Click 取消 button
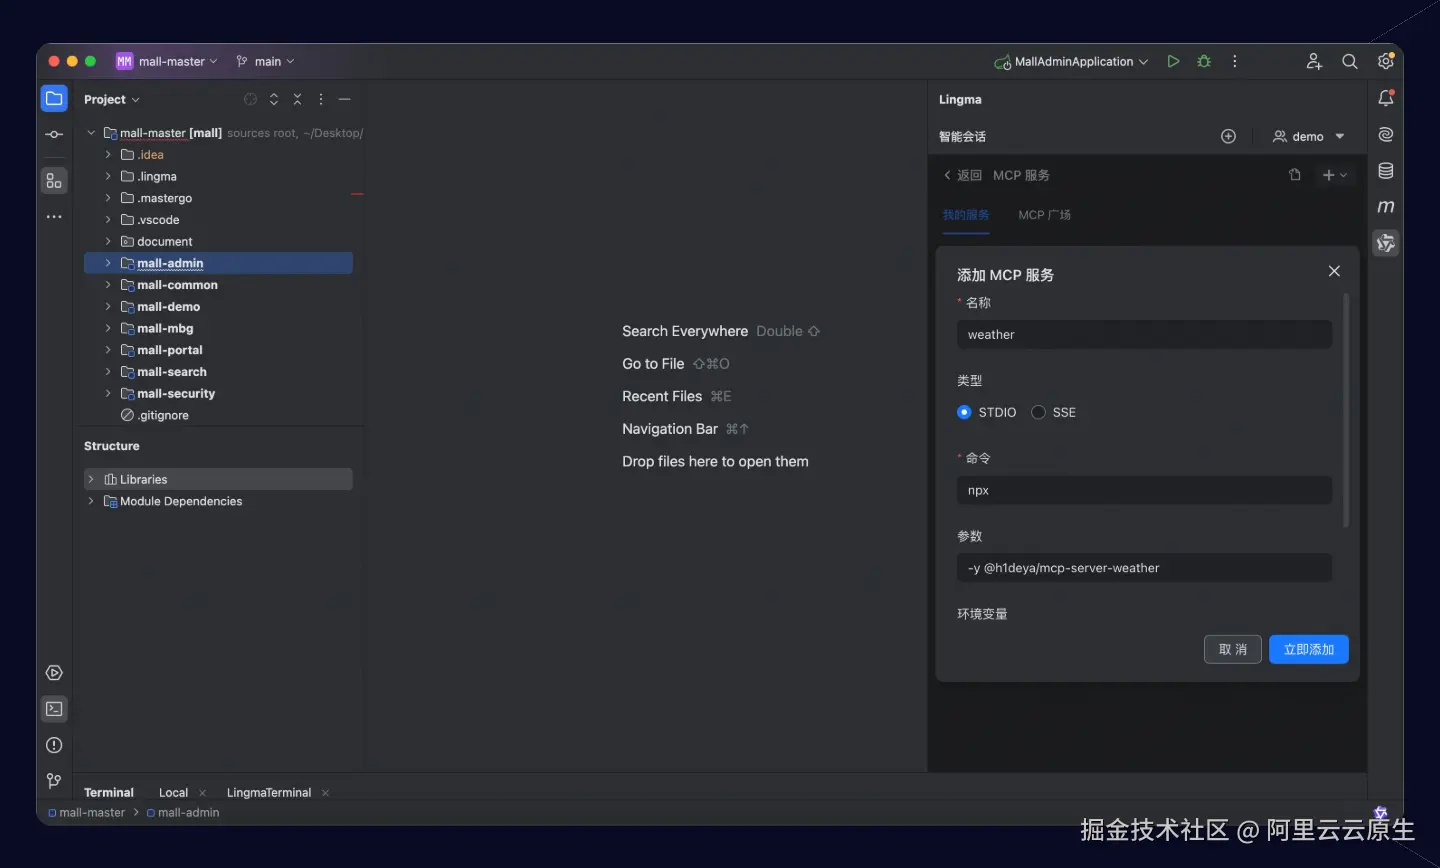 tap(1233, 649)
